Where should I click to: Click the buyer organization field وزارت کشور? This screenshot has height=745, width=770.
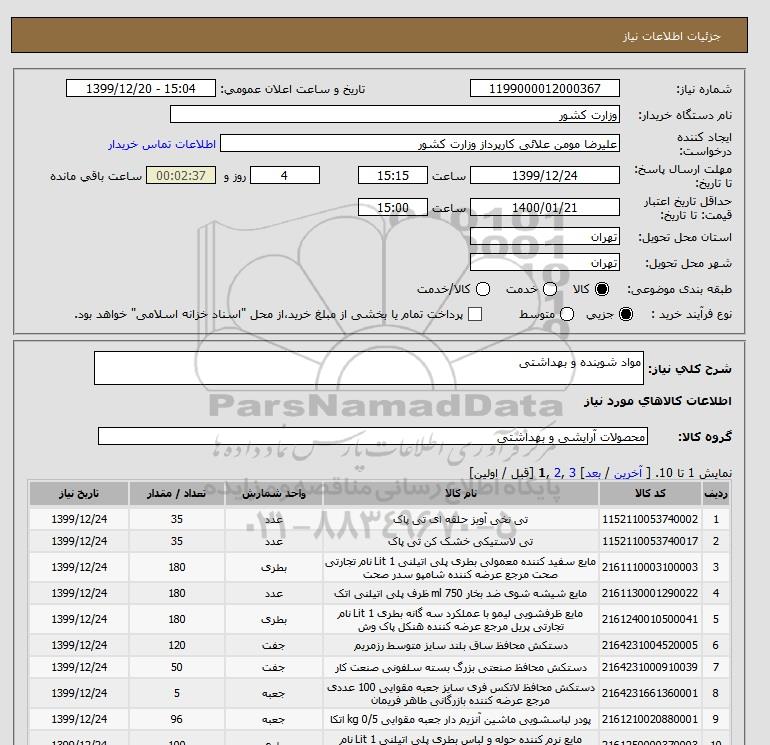click(x=394, y=114)
